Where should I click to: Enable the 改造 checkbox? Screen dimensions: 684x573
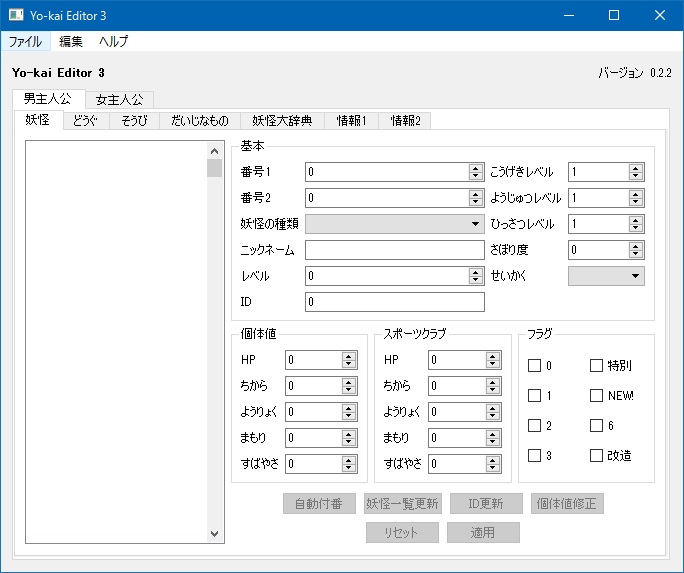pyautogui.click(x=596, y=456)
